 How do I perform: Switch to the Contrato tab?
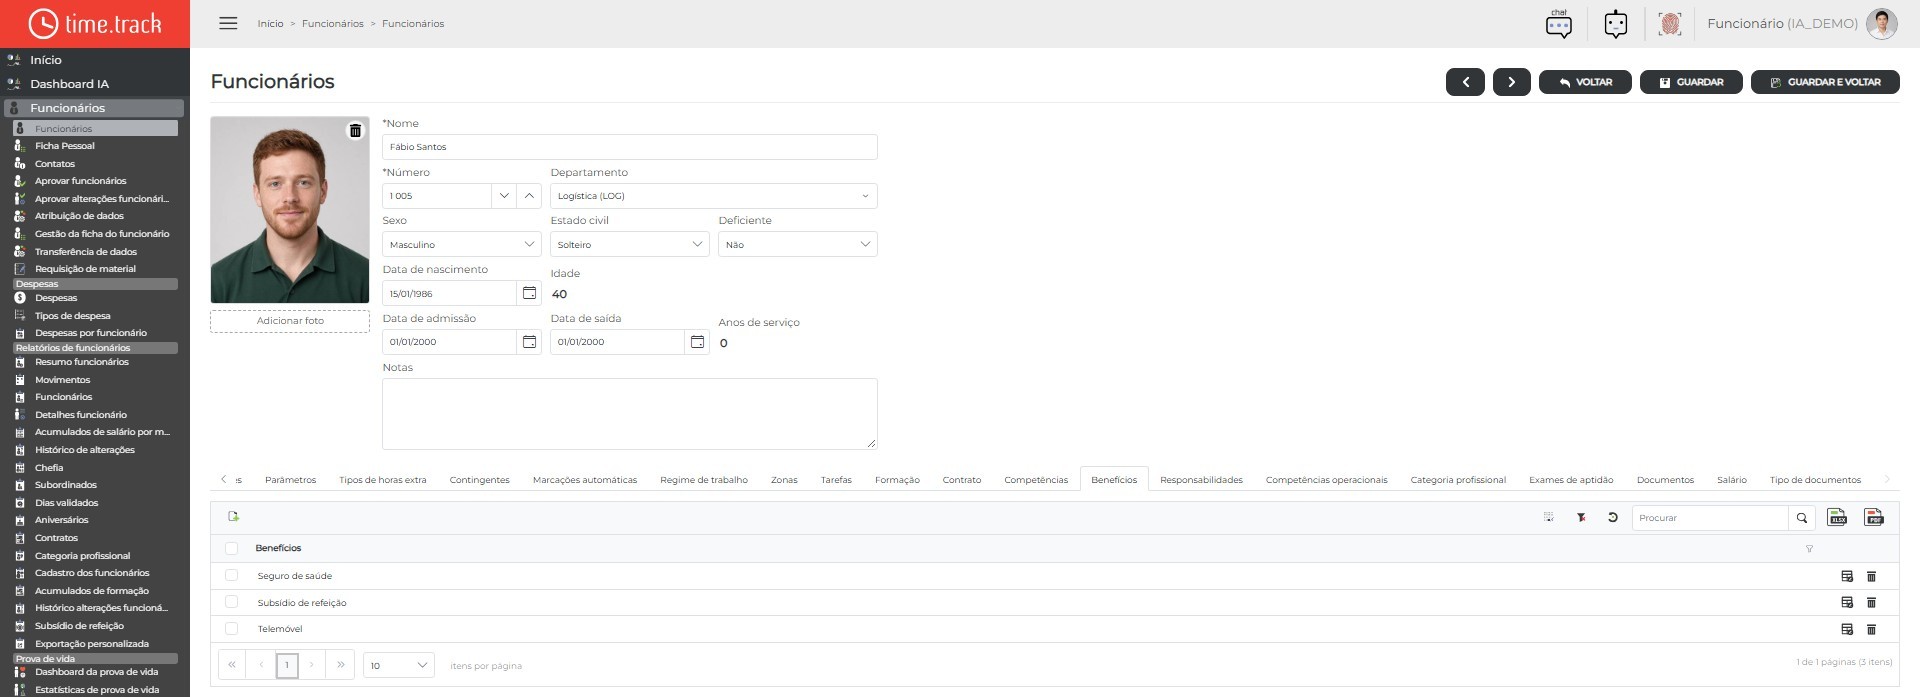pyautogui.click(x=962, y=480)
